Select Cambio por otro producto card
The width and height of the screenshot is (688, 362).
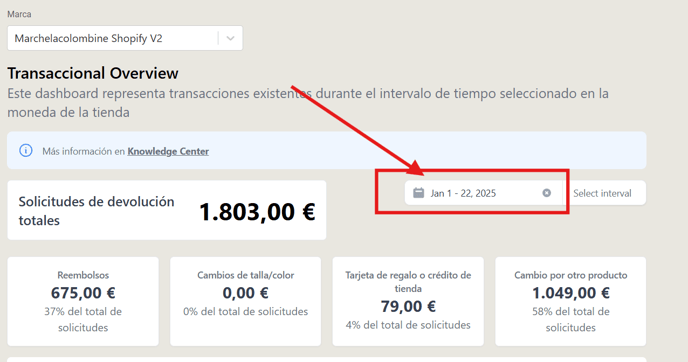pyautogui.click(x=570, y=301)
